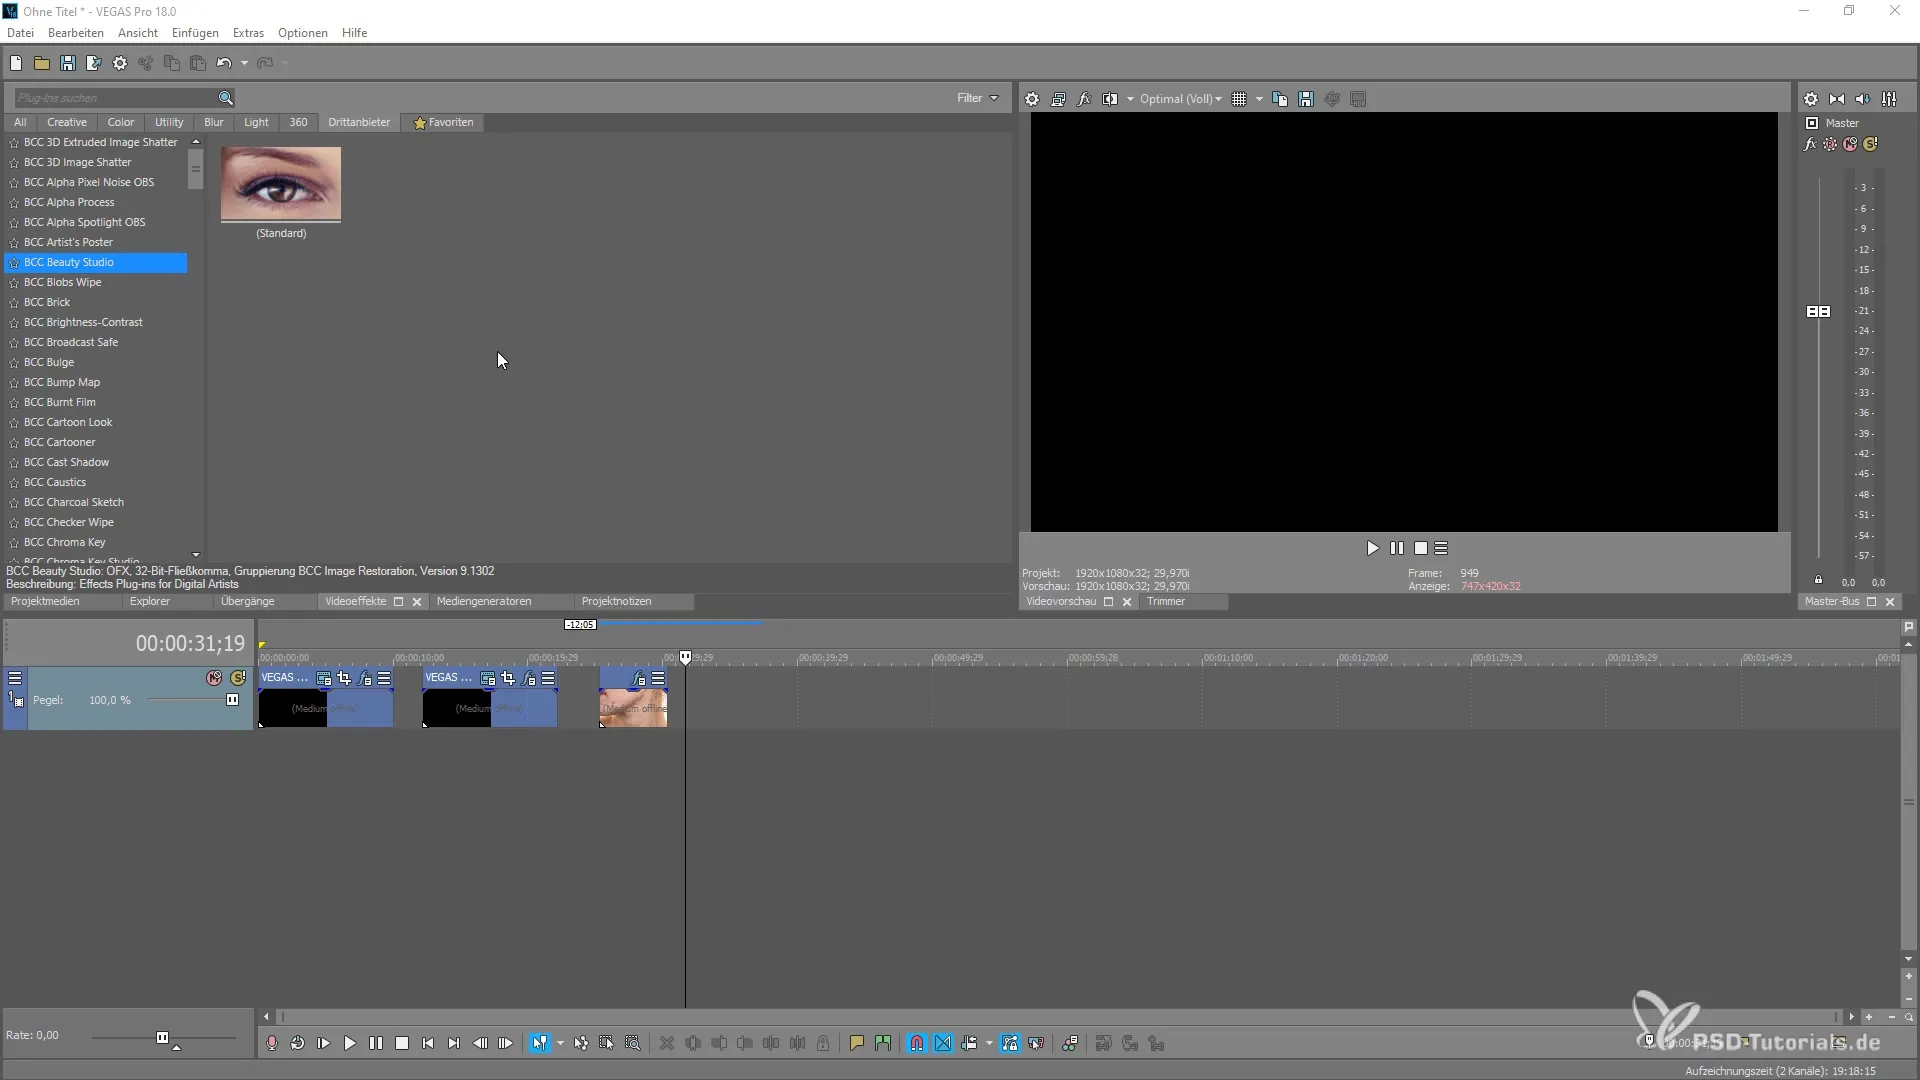This screenshot has width=1920, height=1080.
Task: Close the Videoeffekte panel tab
Action: 417,602
